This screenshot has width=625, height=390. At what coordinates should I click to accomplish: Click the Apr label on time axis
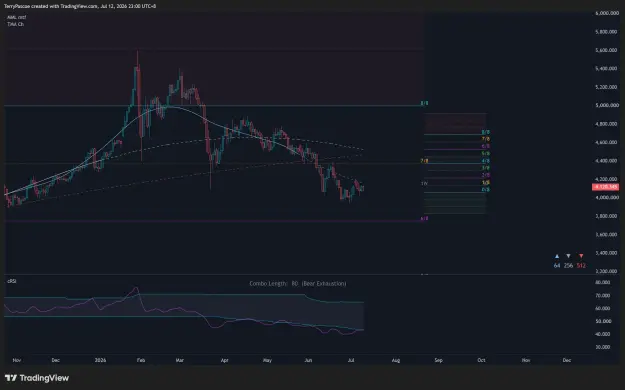click(225, 360)
